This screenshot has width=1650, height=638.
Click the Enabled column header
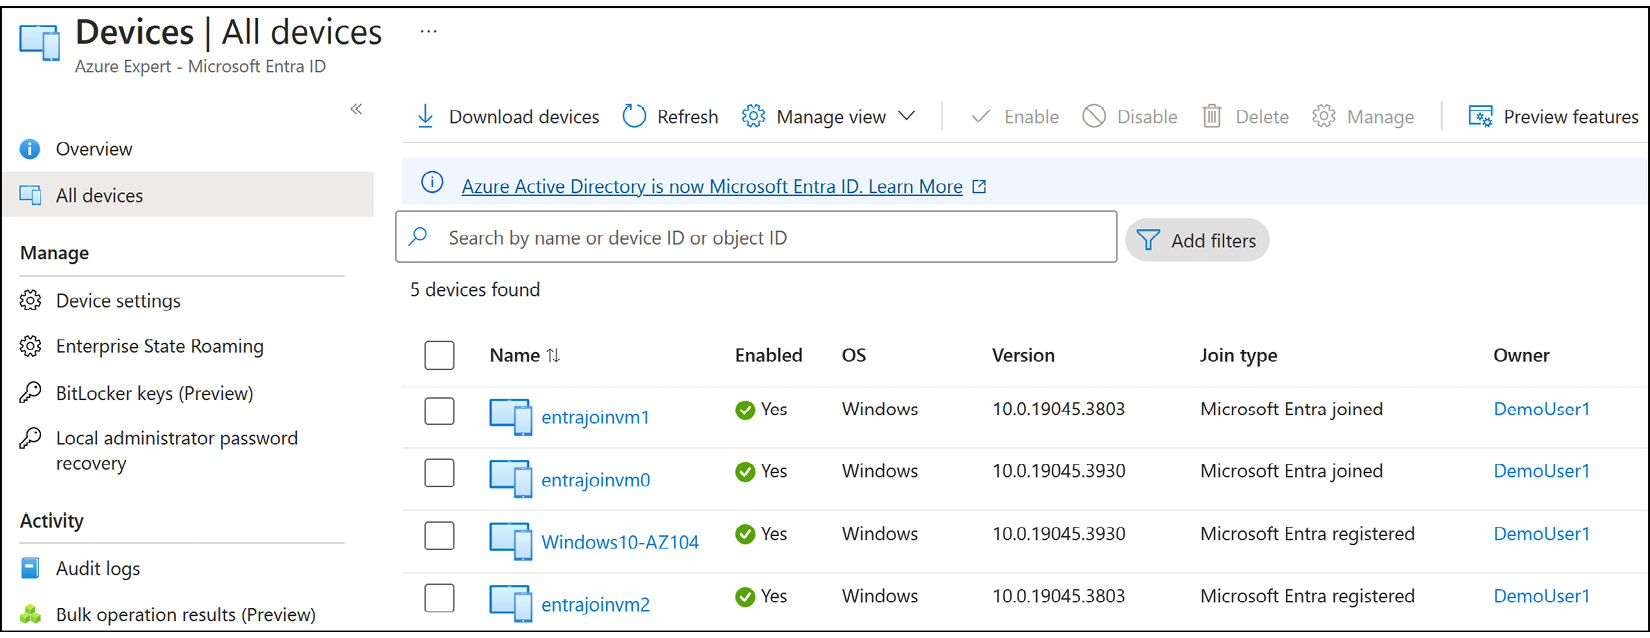(x=768, y=355)
